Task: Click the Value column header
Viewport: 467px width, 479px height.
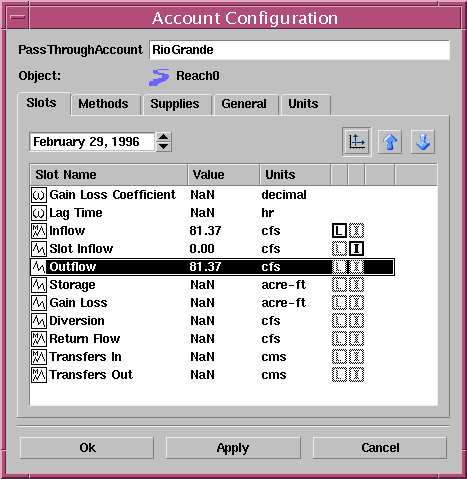Action: 224,175
